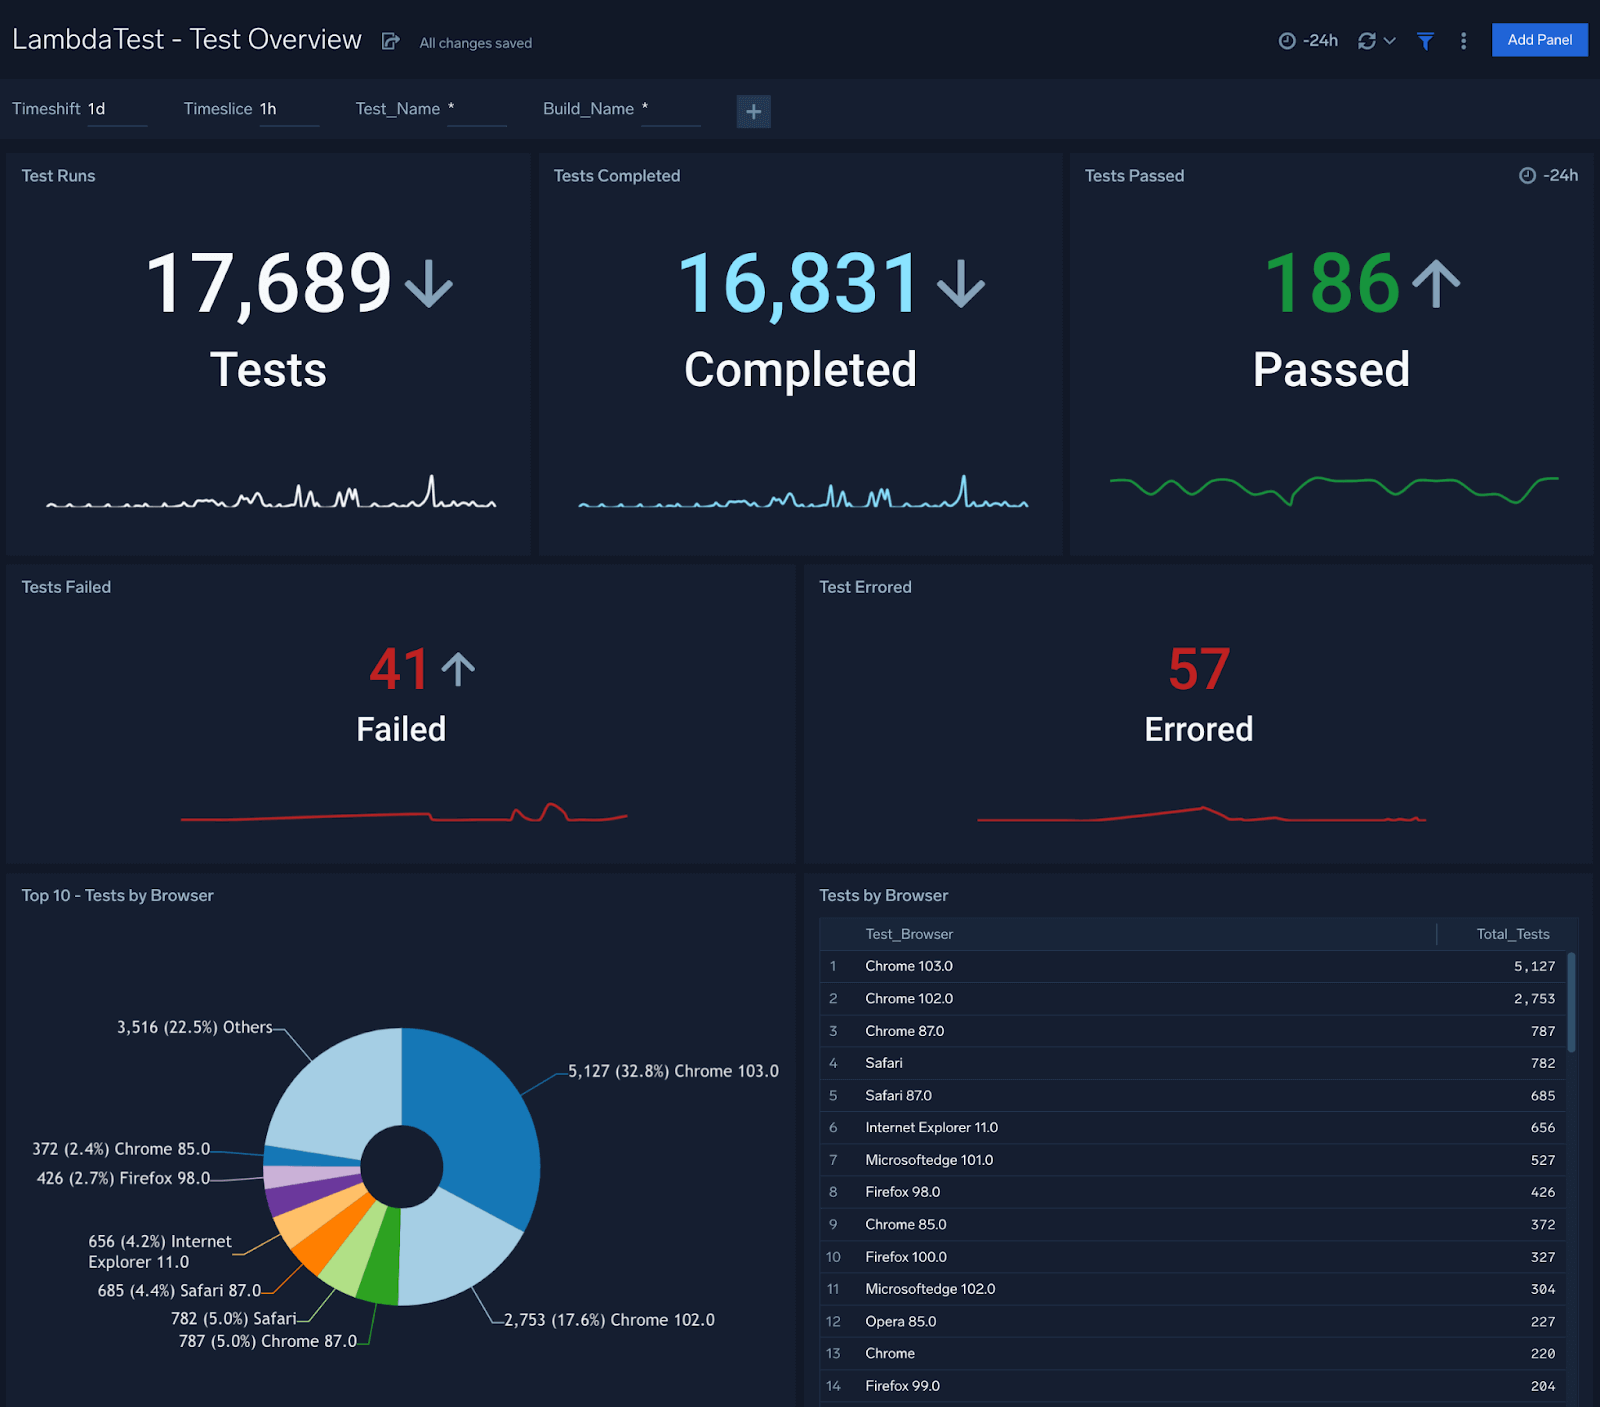The height and width of the screenshot is (1407, 1600).
Task: Toggle the blue filter icon
Action: pos(1425,41)
